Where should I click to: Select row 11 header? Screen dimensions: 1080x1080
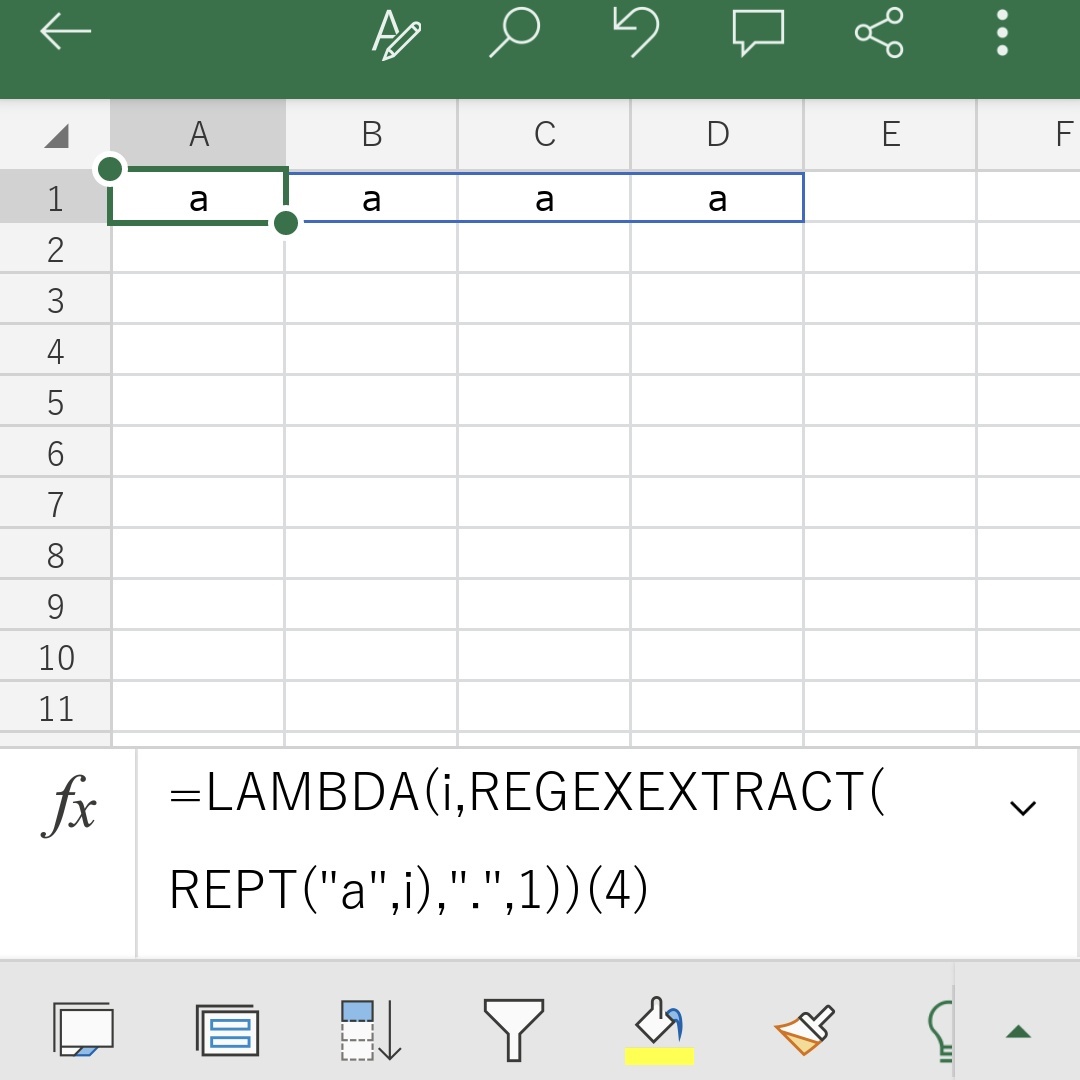pos(55,708)
